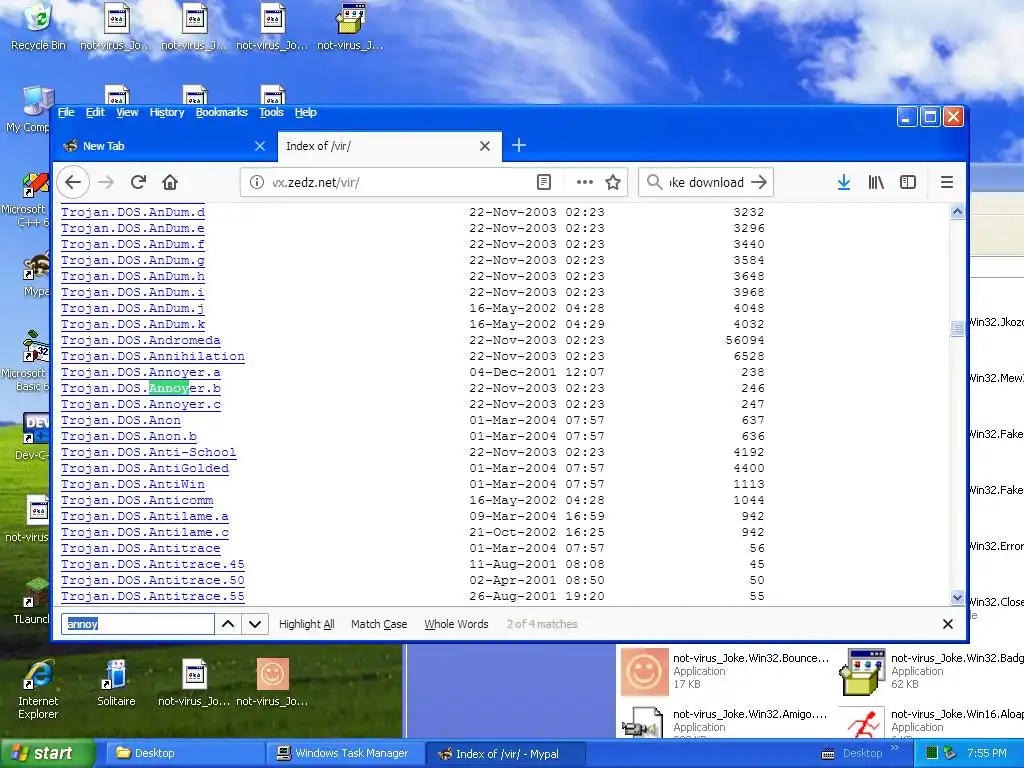Open the Tools menu

(271, 112)
